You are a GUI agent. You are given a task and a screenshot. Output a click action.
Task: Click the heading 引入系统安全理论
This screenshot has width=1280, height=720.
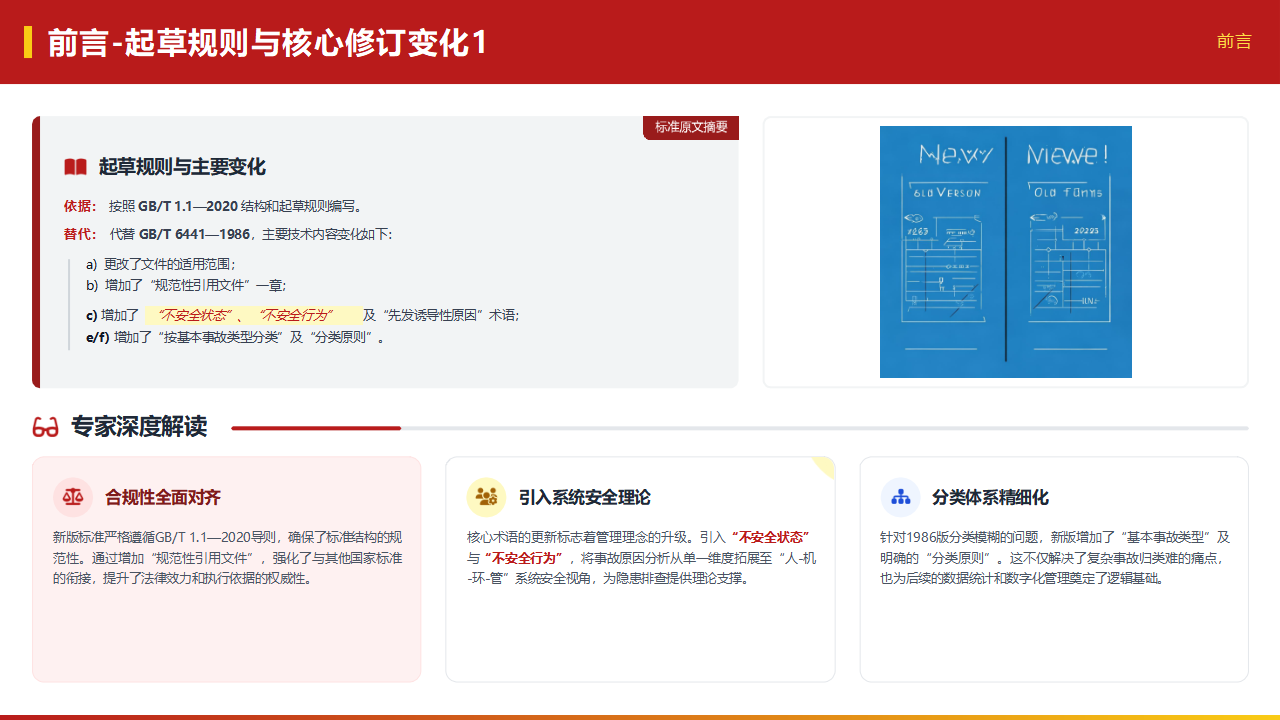click(584, 497)
